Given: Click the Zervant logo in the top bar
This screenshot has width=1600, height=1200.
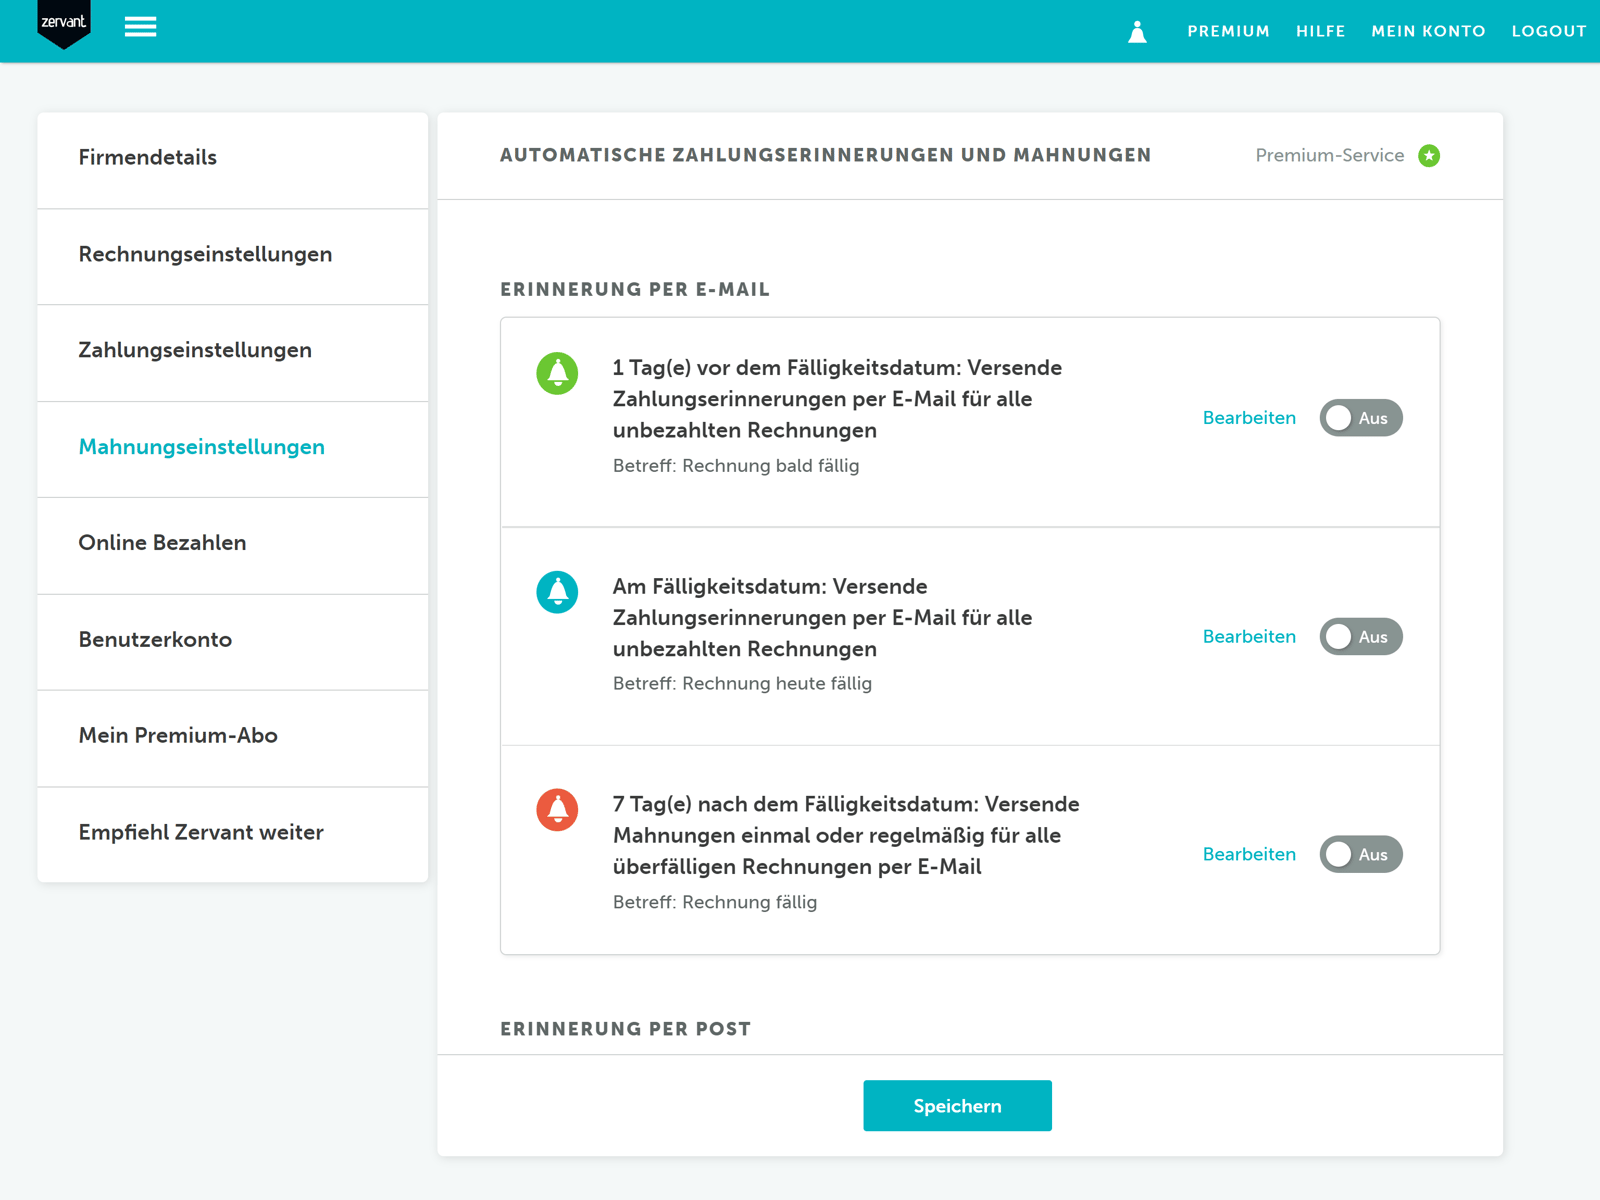Looking at the screenshot, I should [x=63, y=22].
